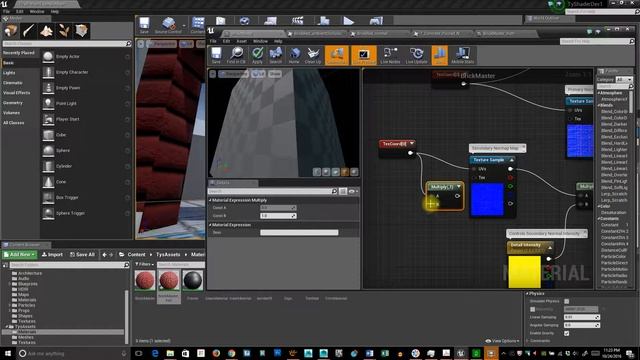
Task: Select the Geometry Editing mode icon
Action: pos(81,31)
